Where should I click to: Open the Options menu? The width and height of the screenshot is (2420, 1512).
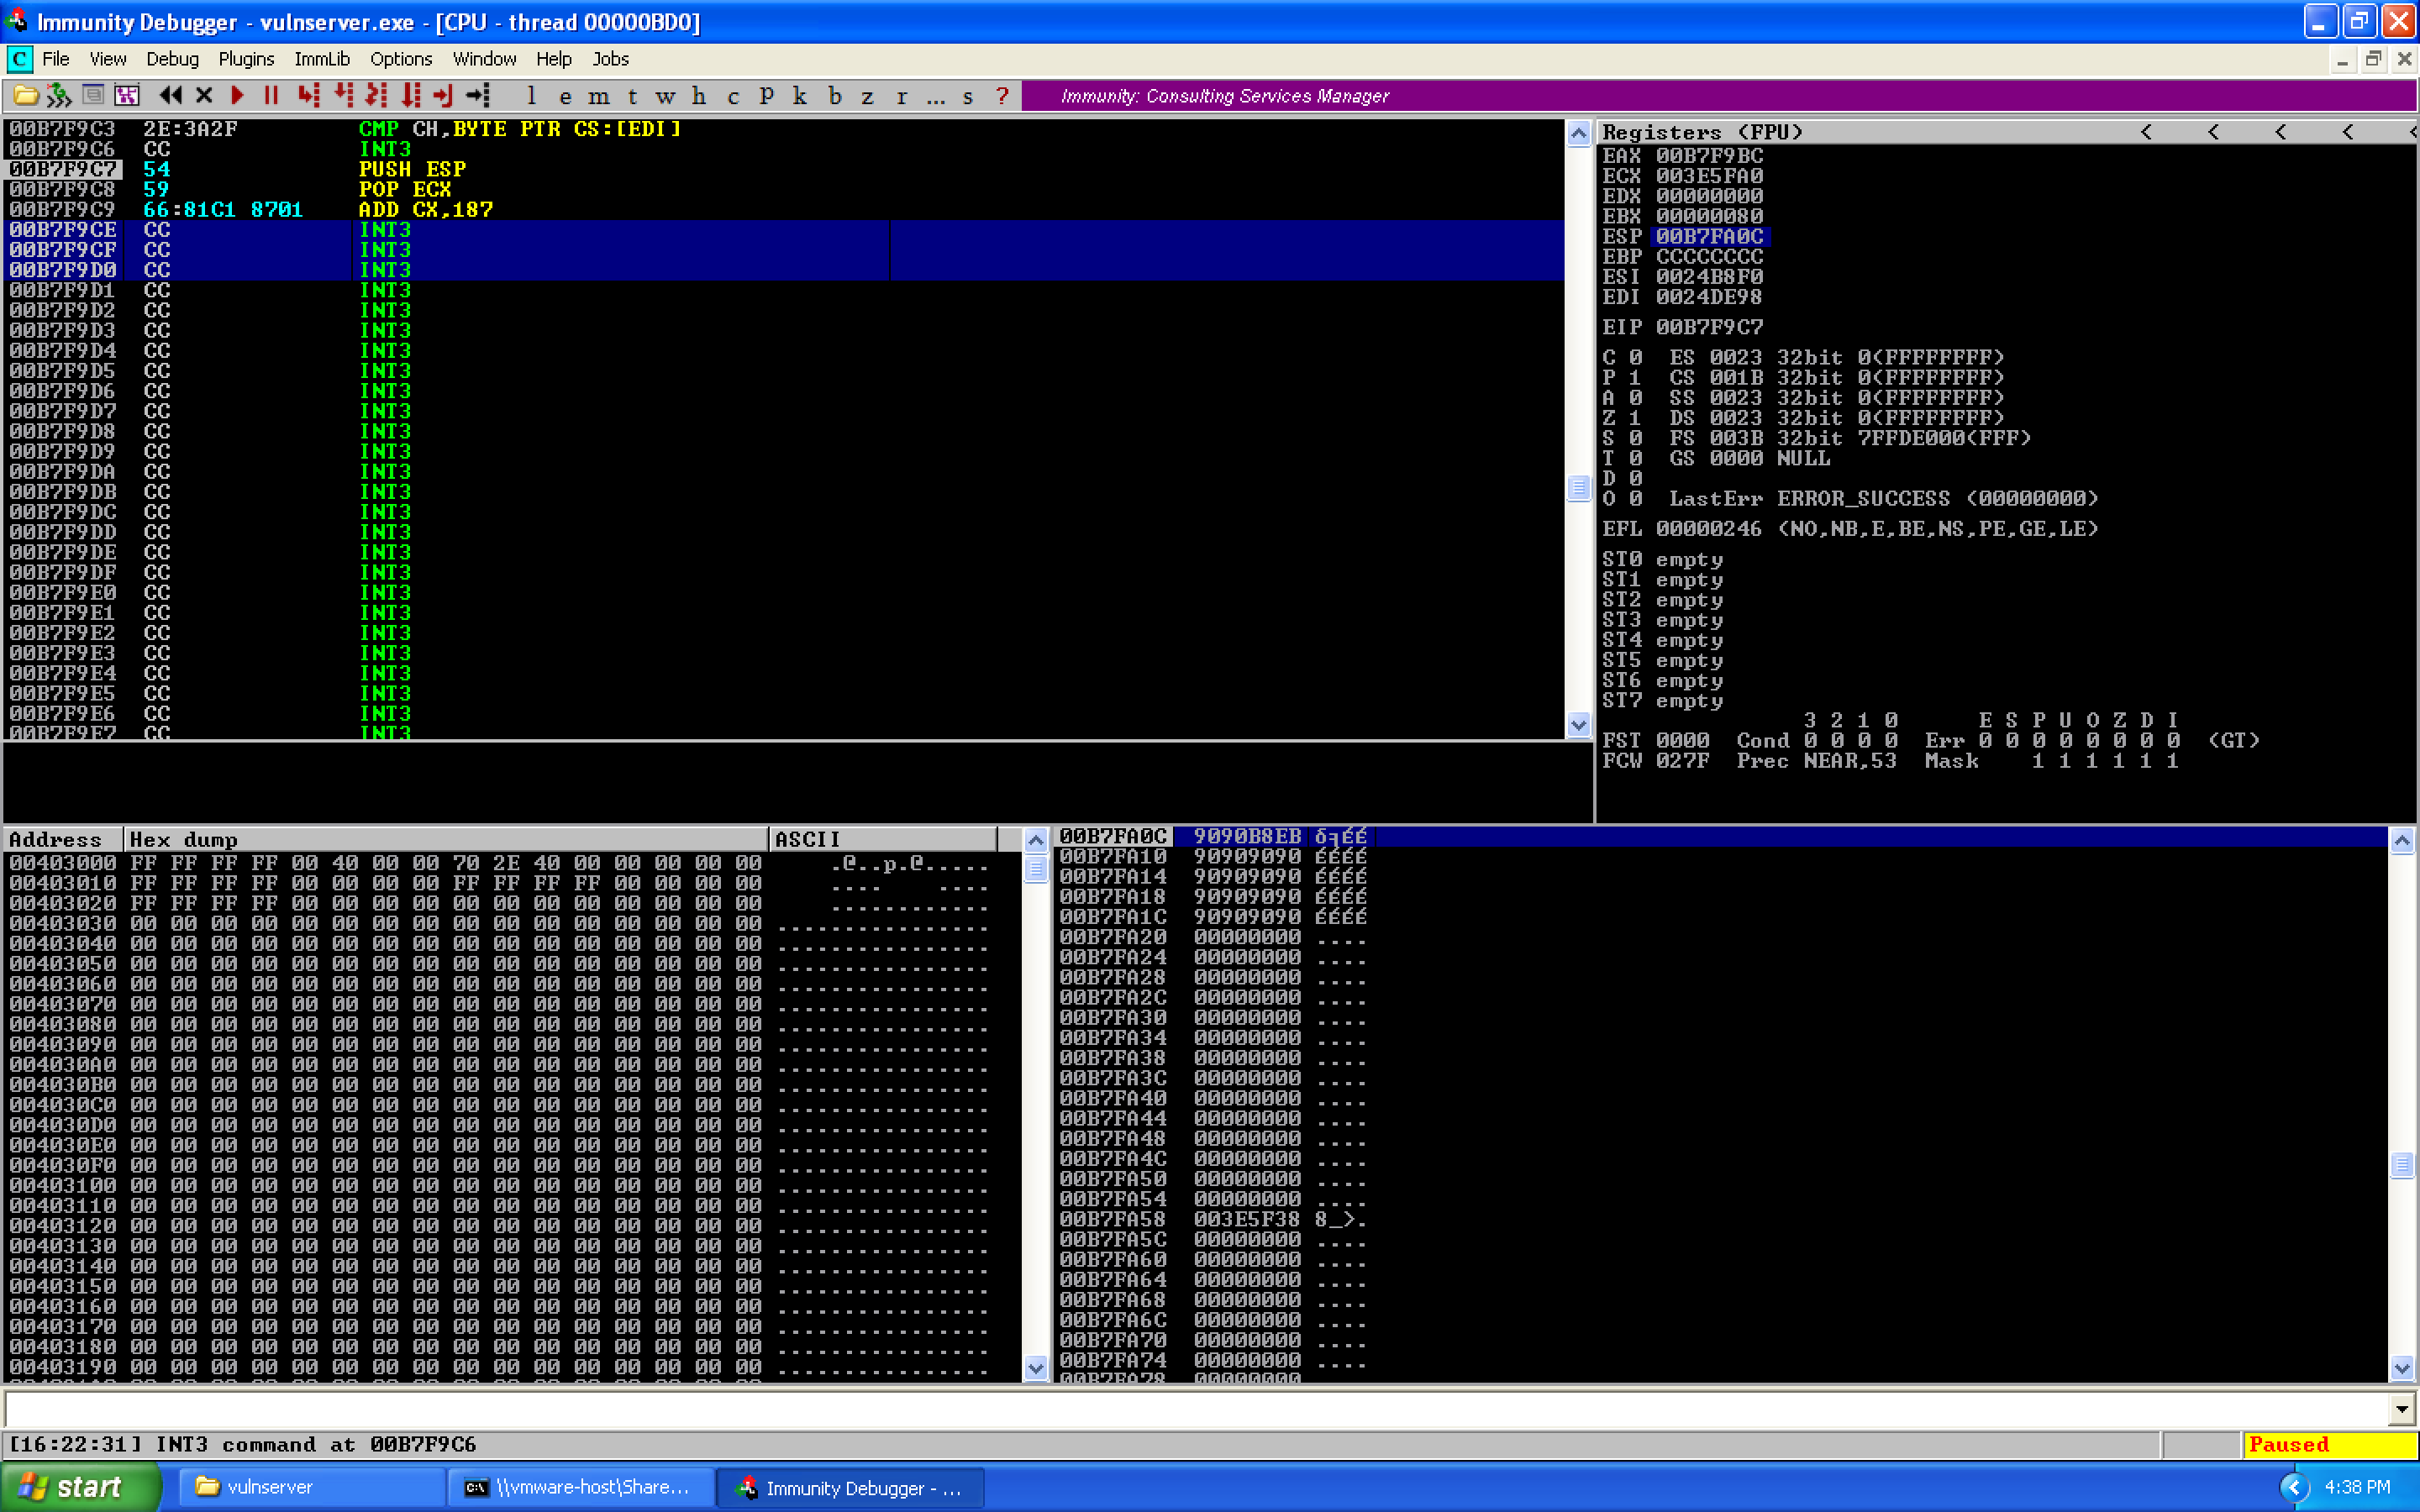(x=400, y=59)
